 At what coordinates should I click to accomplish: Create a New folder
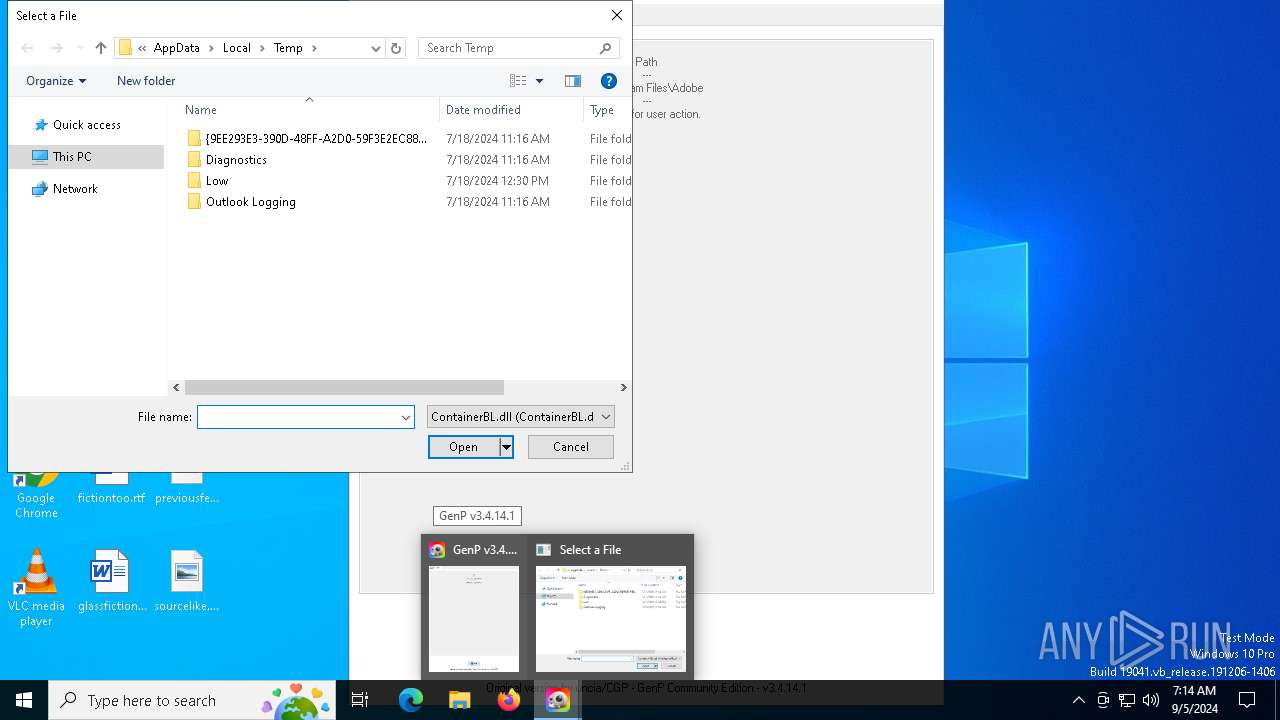pyautogui.click(x=146, y=81)
